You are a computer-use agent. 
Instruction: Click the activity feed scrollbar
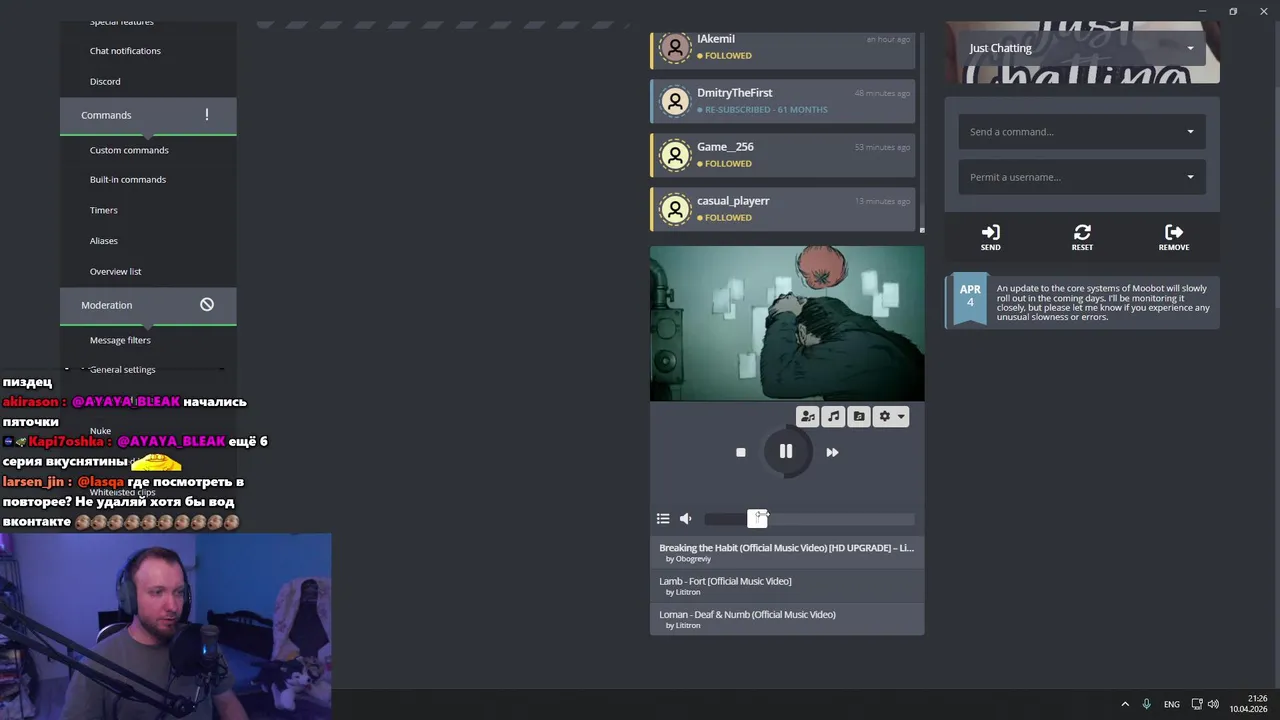pos(922,130)
